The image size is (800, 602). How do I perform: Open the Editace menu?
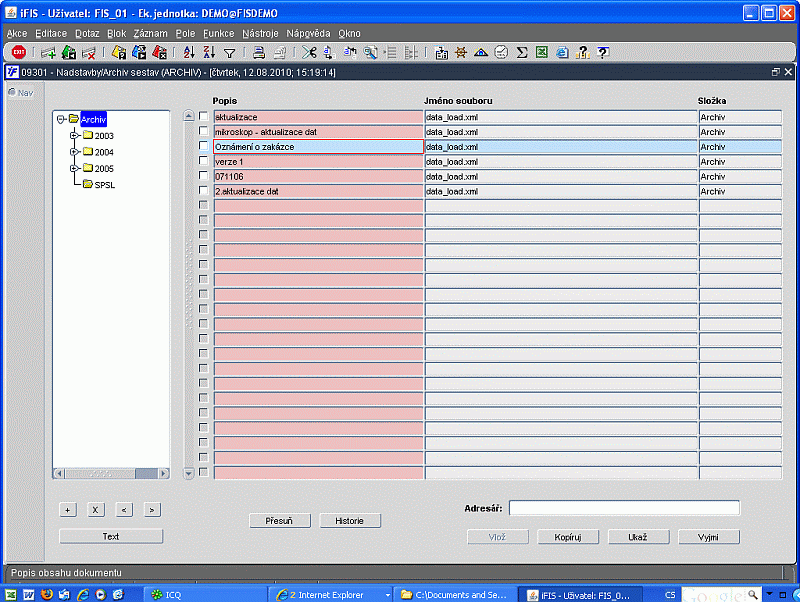tap(51, 34)
